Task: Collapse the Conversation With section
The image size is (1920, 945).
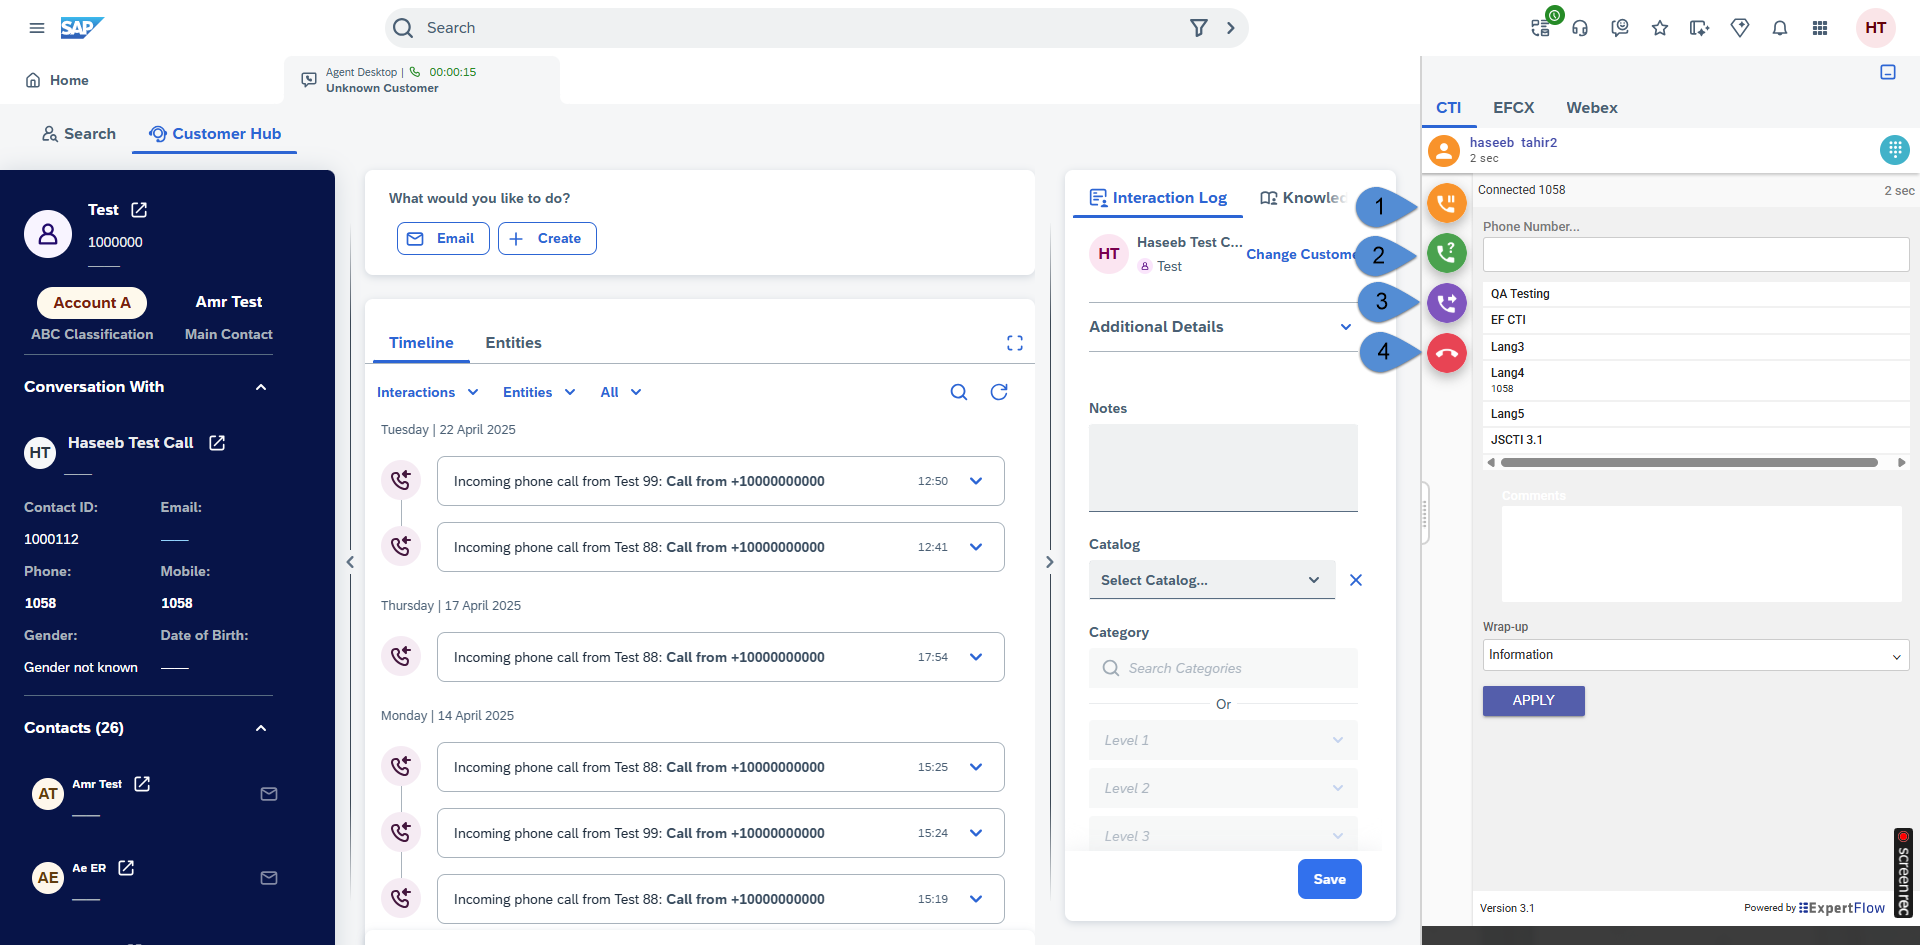Action: pos(261,387)
